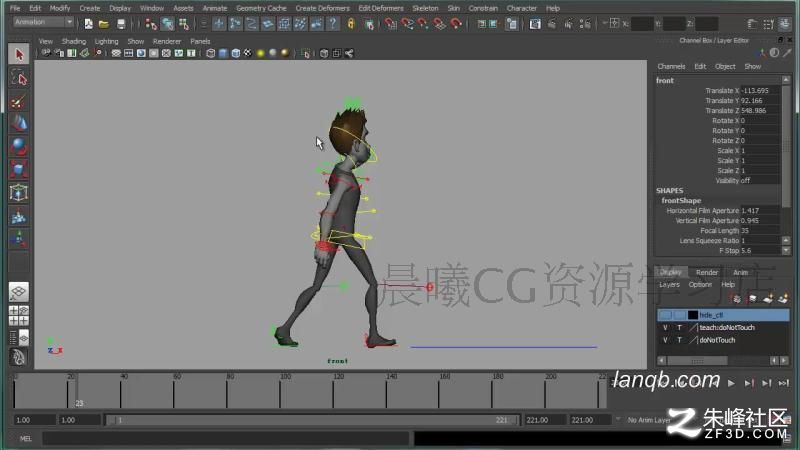Click the Snap to points magnet
Viewport: 800px width, 450px height.
pyautogui.click(x=423, y=23)
